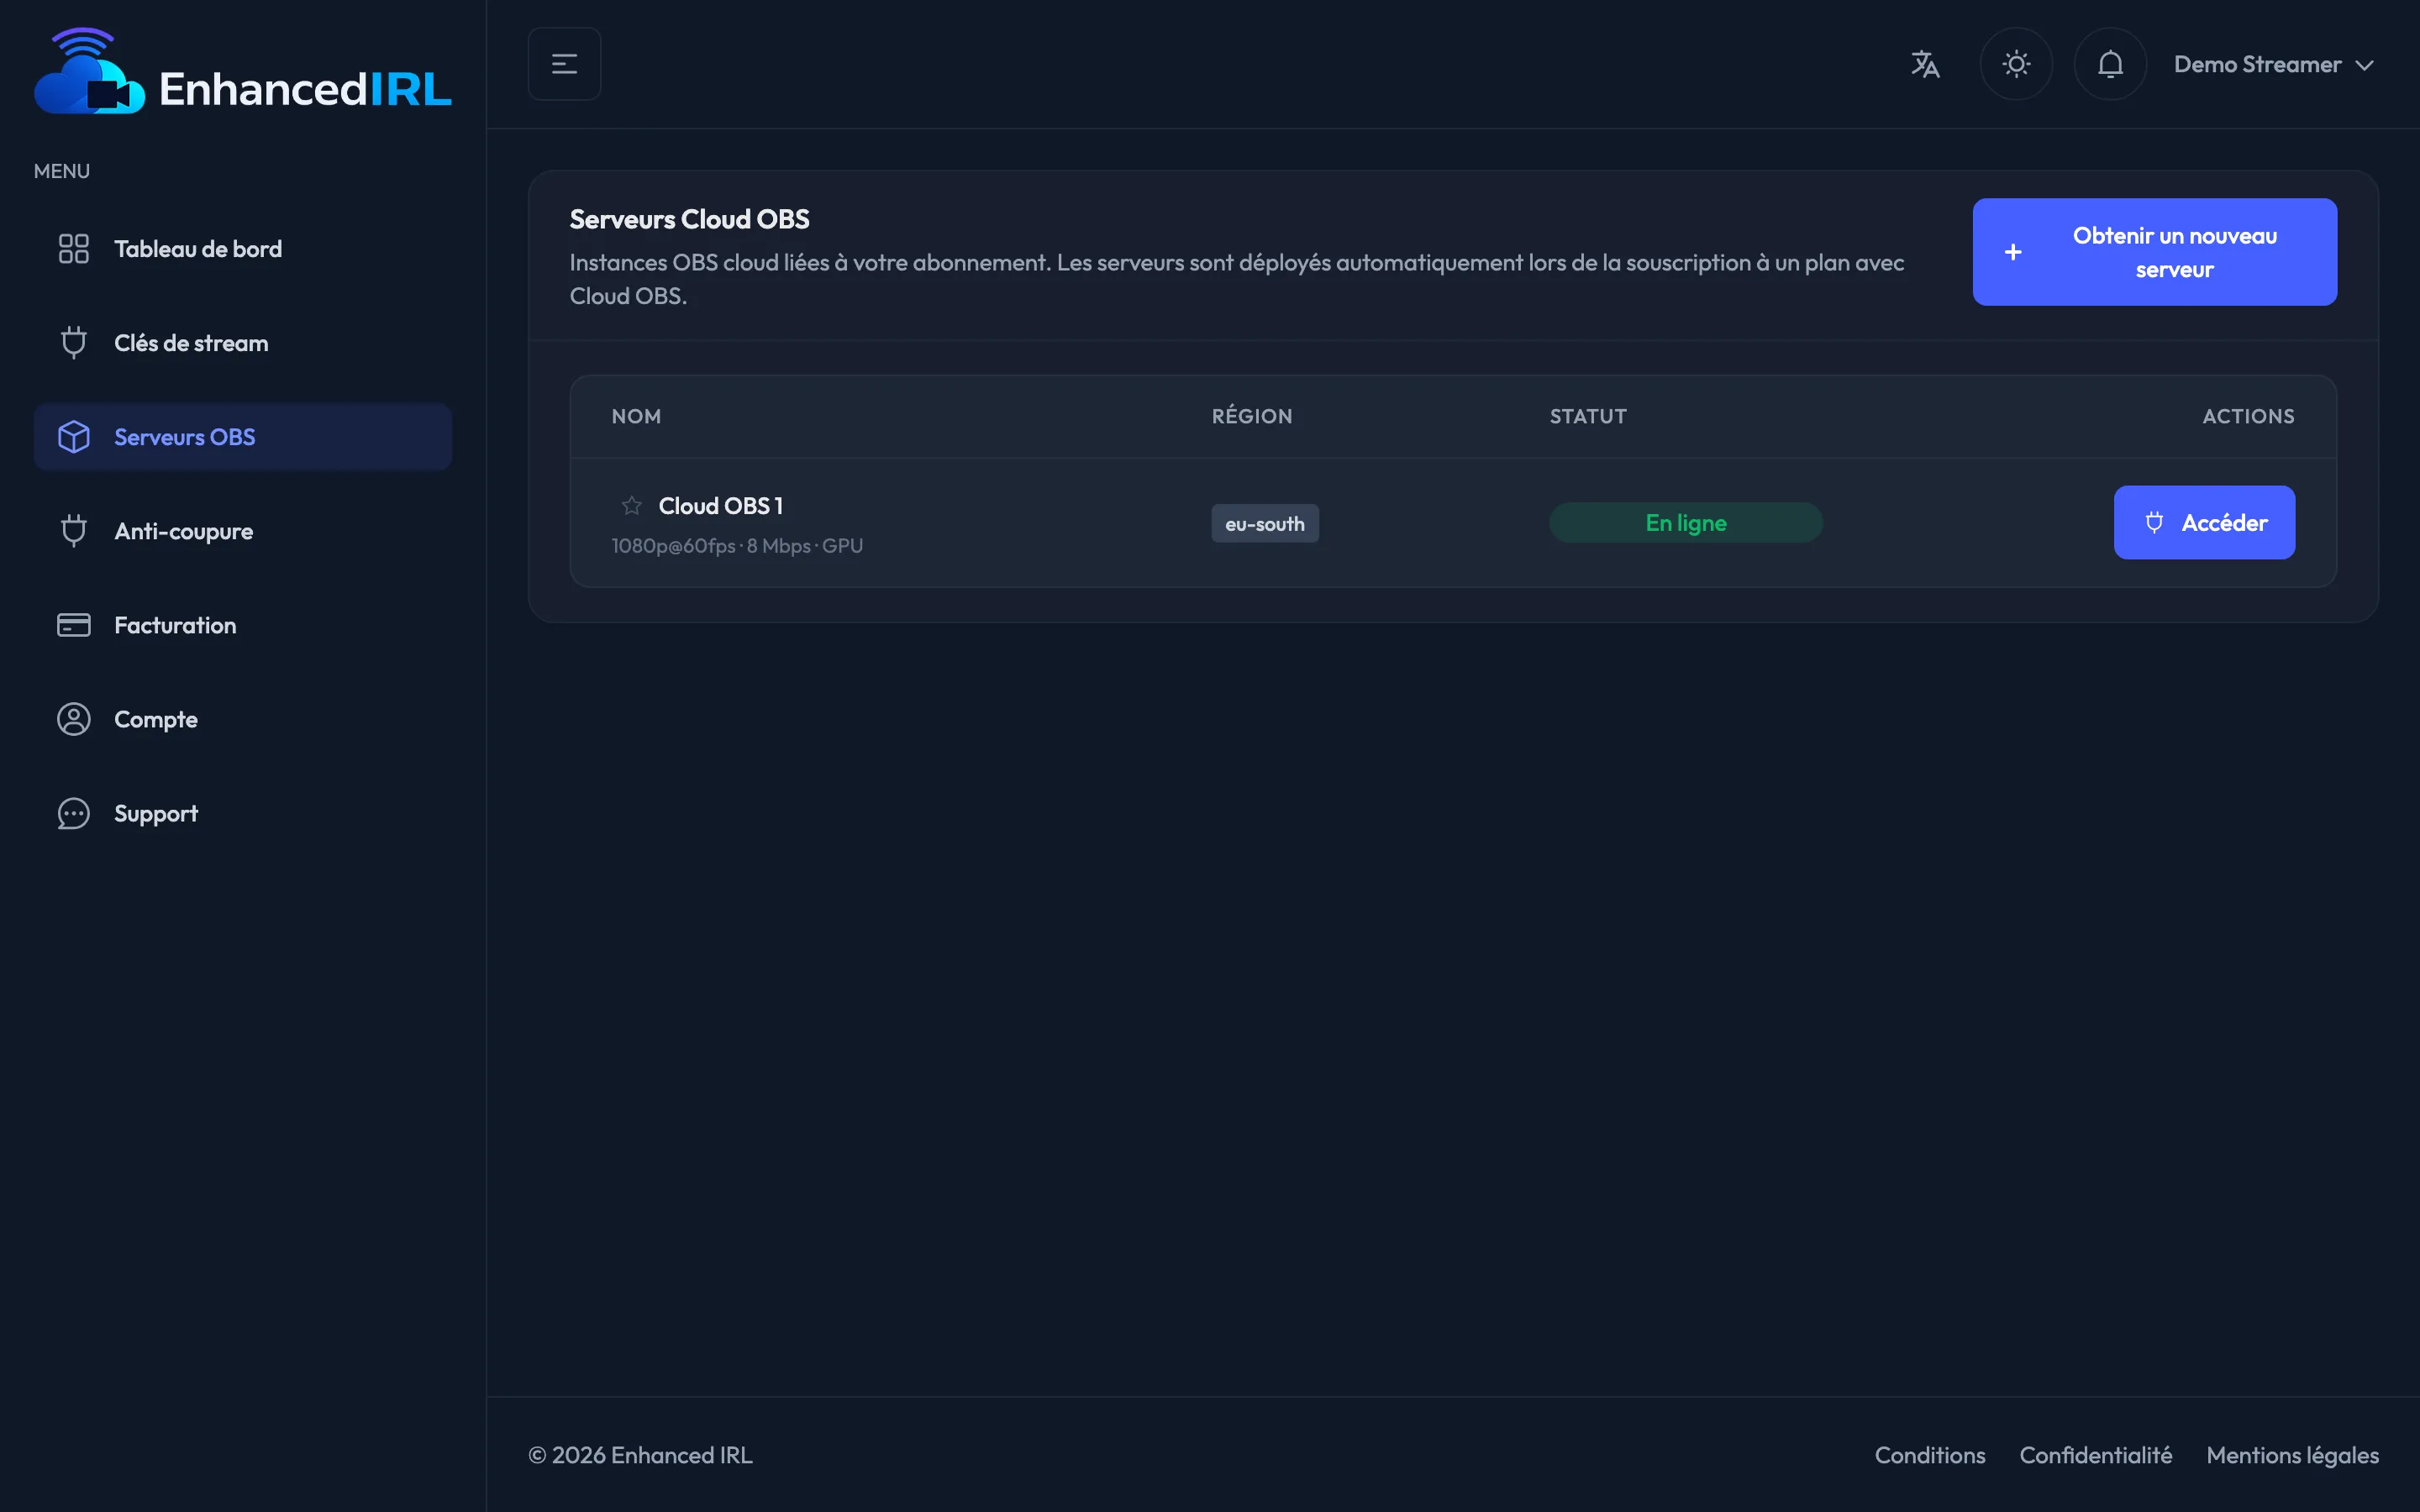Open the Compte page
Viewport: 2420px width, 1512px height.
pos(243,719)
